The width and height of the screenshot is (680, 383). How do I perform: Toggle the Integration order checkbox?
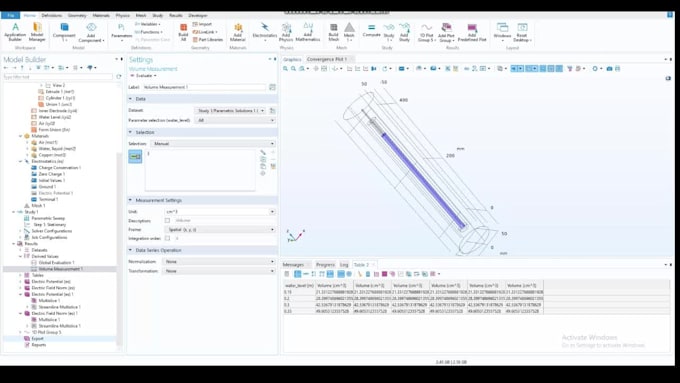click(167, 239)
